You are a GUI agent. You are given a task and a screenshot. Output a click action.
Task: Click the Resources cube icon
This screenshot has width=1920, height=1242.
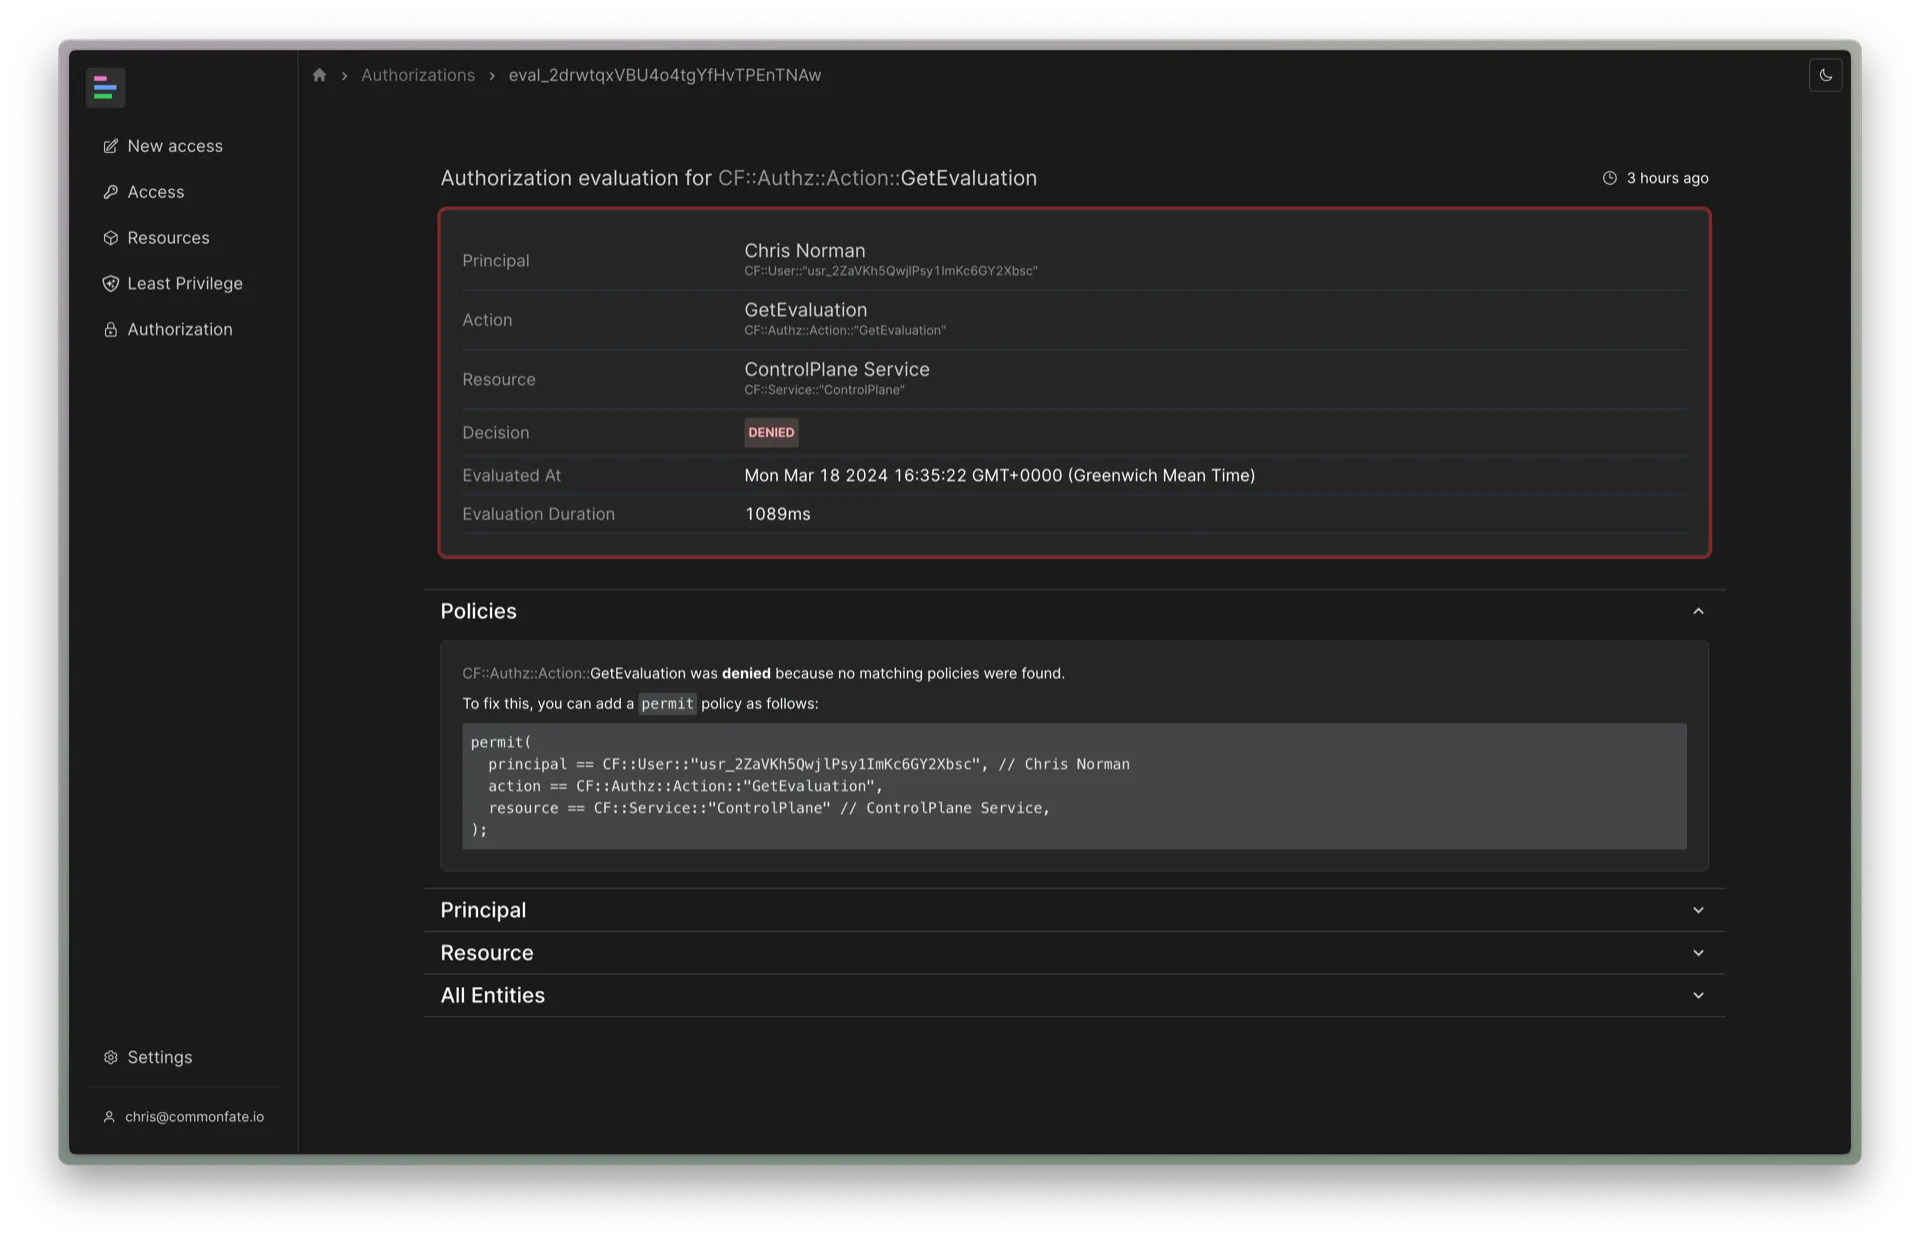pos(111,238)
